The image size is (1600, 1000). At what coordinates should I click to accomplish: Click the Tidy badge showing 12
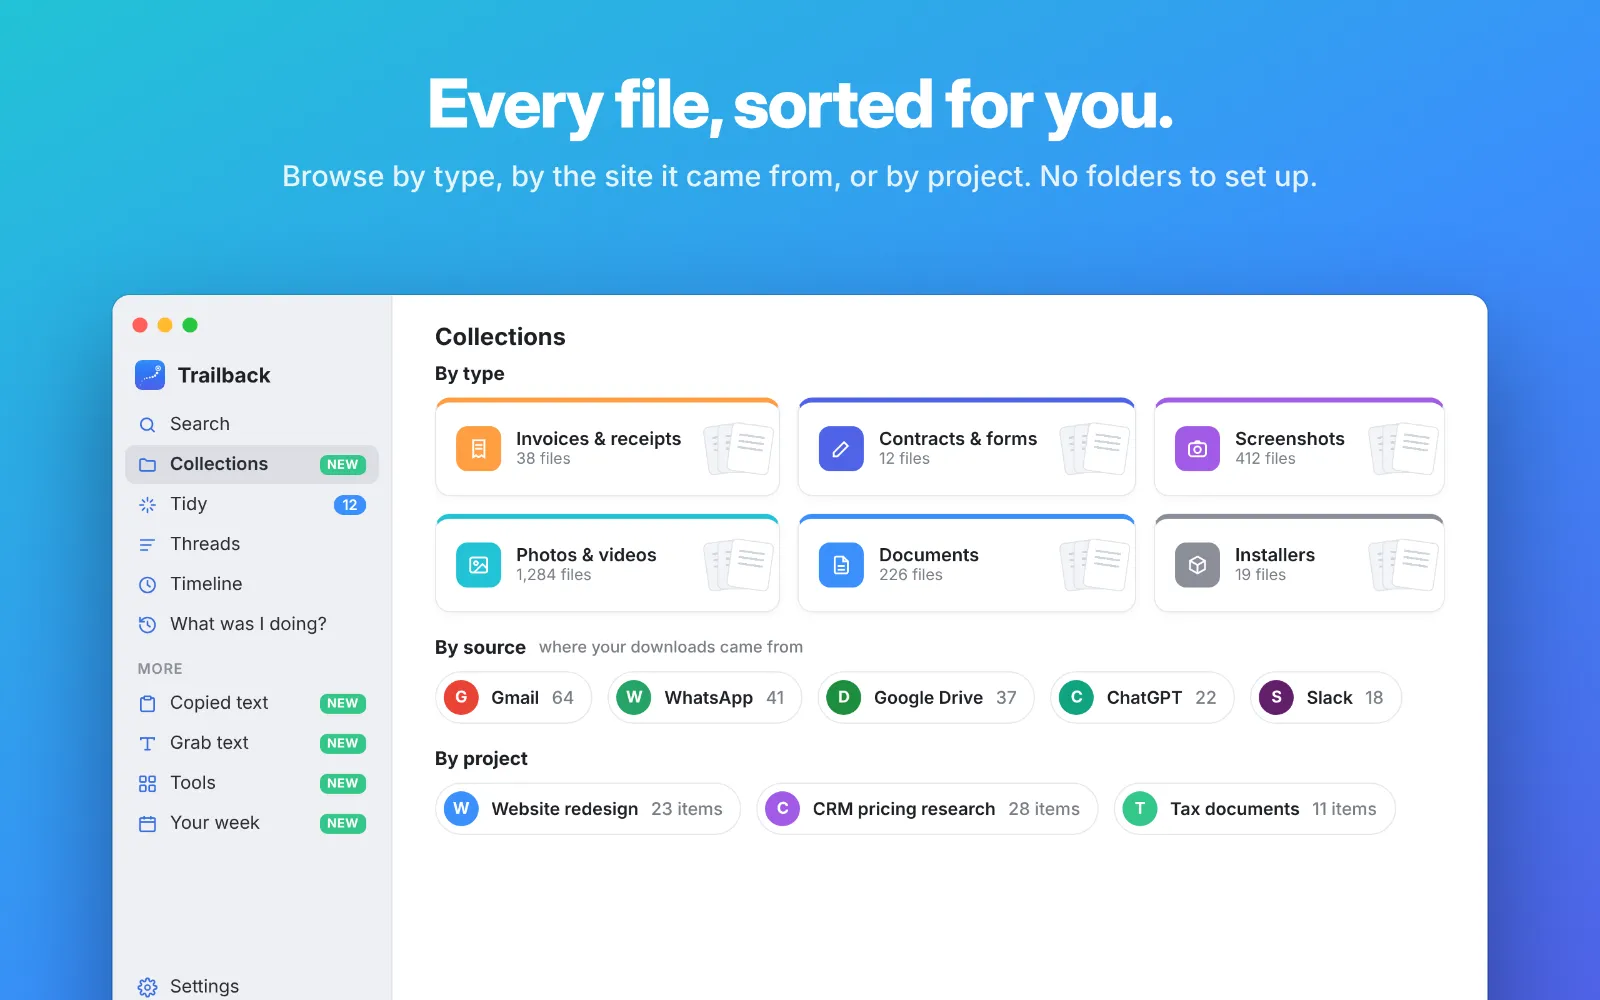point(350,505)
